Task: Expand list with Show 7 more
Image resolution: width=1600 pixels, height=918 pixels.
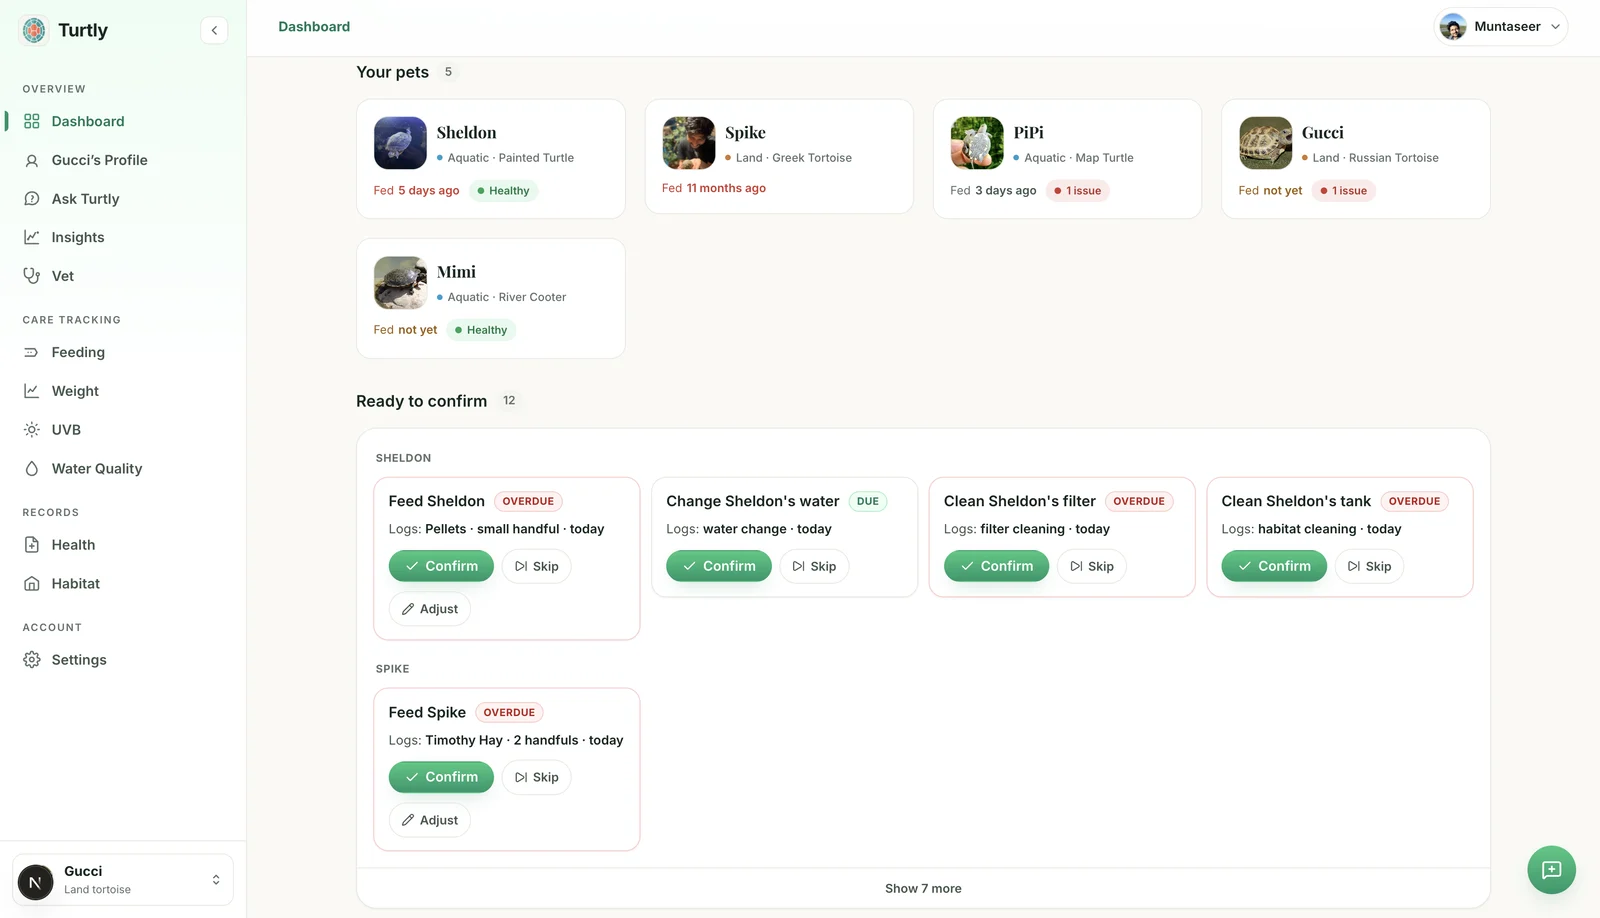Action: [923, 888]
